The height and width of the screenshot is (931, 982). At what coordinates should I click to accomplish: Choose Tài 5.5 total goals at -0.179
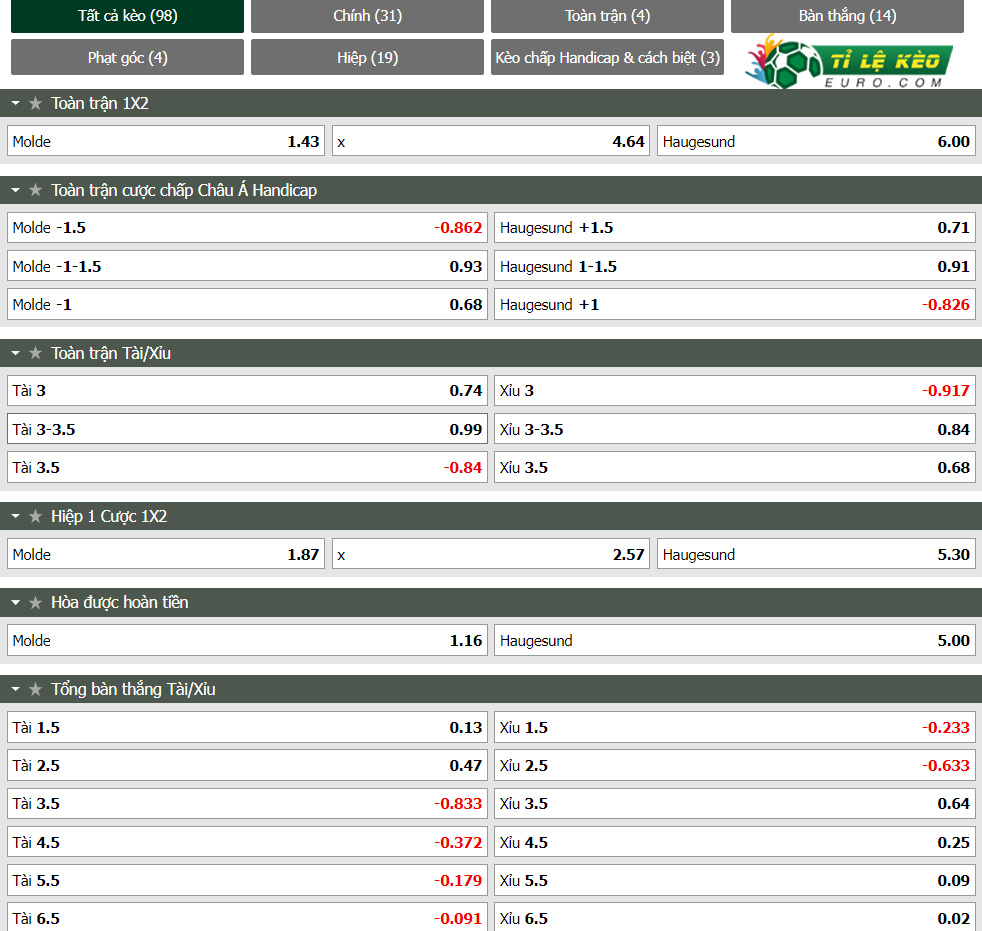pyautogui.click(x=247, y=880)
